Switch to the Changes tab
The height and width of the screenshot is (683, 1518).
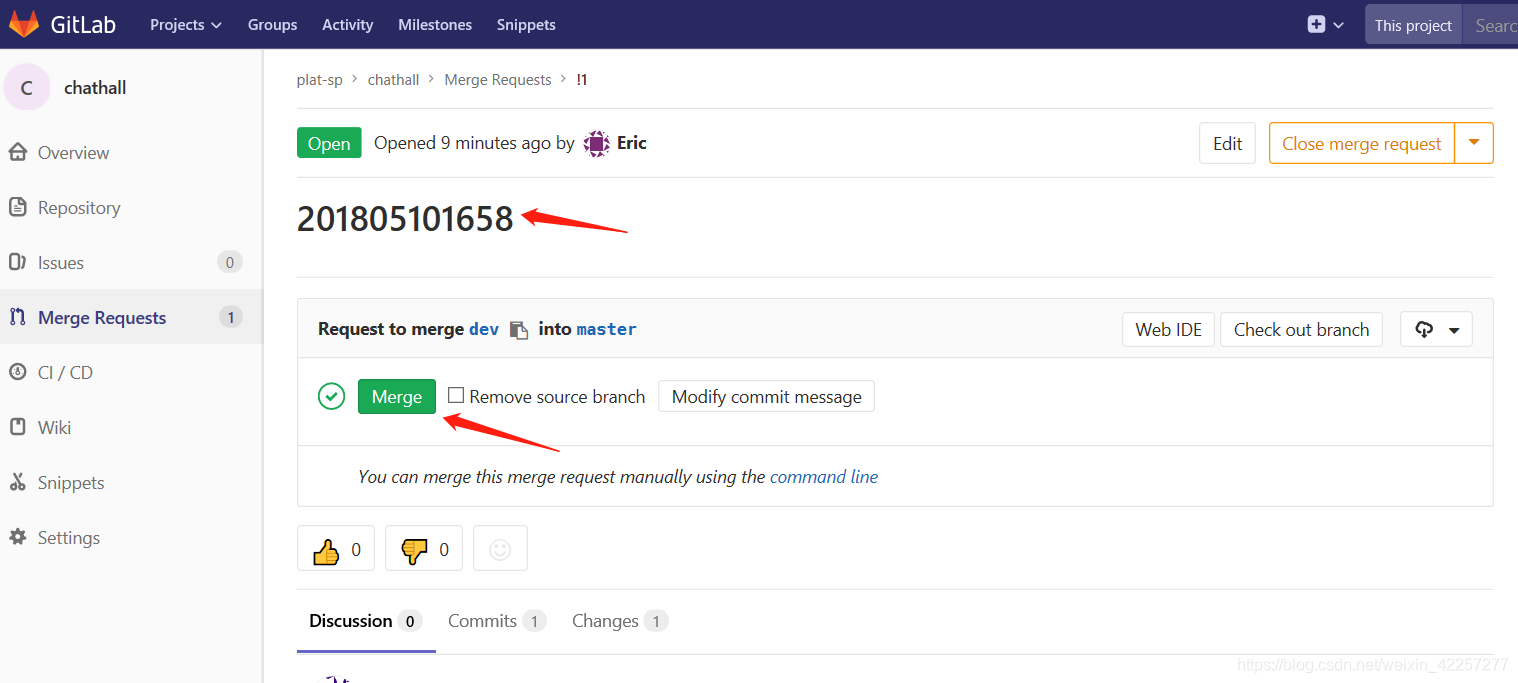(x=620, y=621)
